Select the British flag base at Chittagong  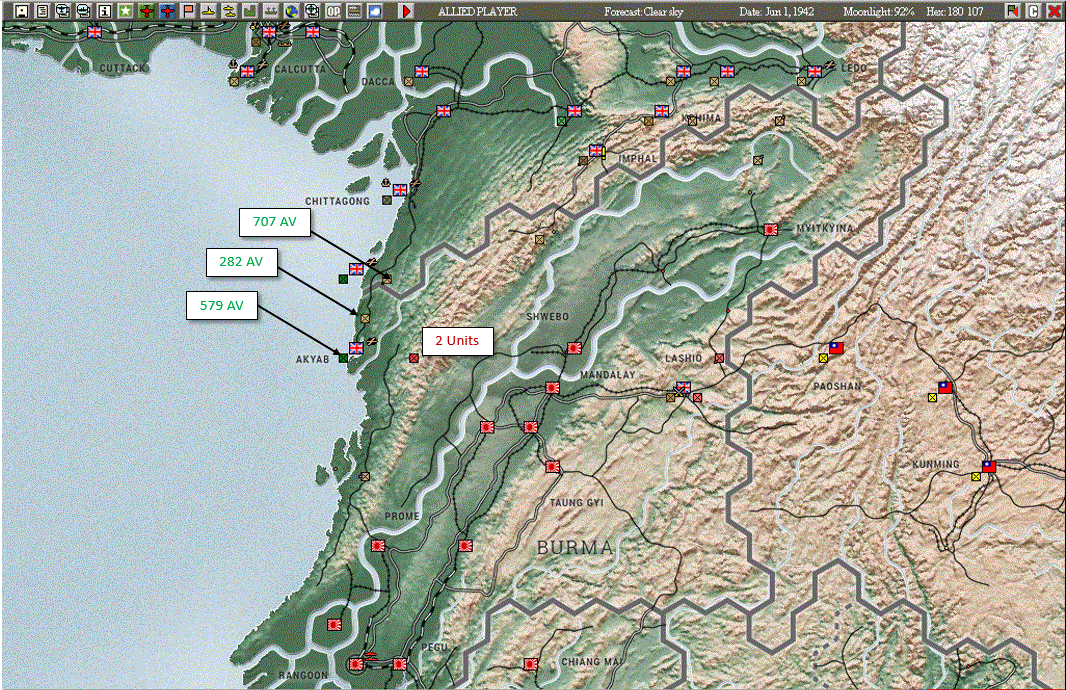400,190
